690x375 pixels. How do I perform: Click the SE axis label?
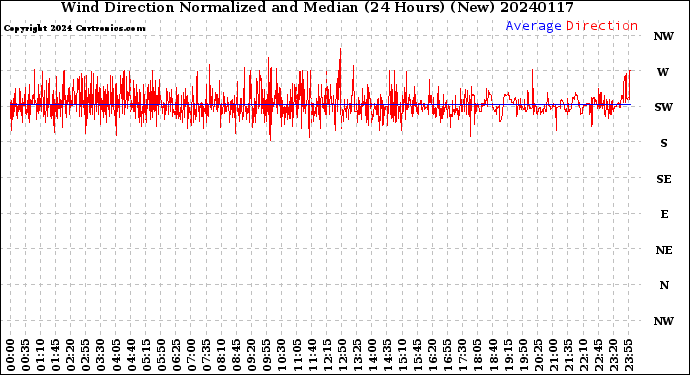664,179
